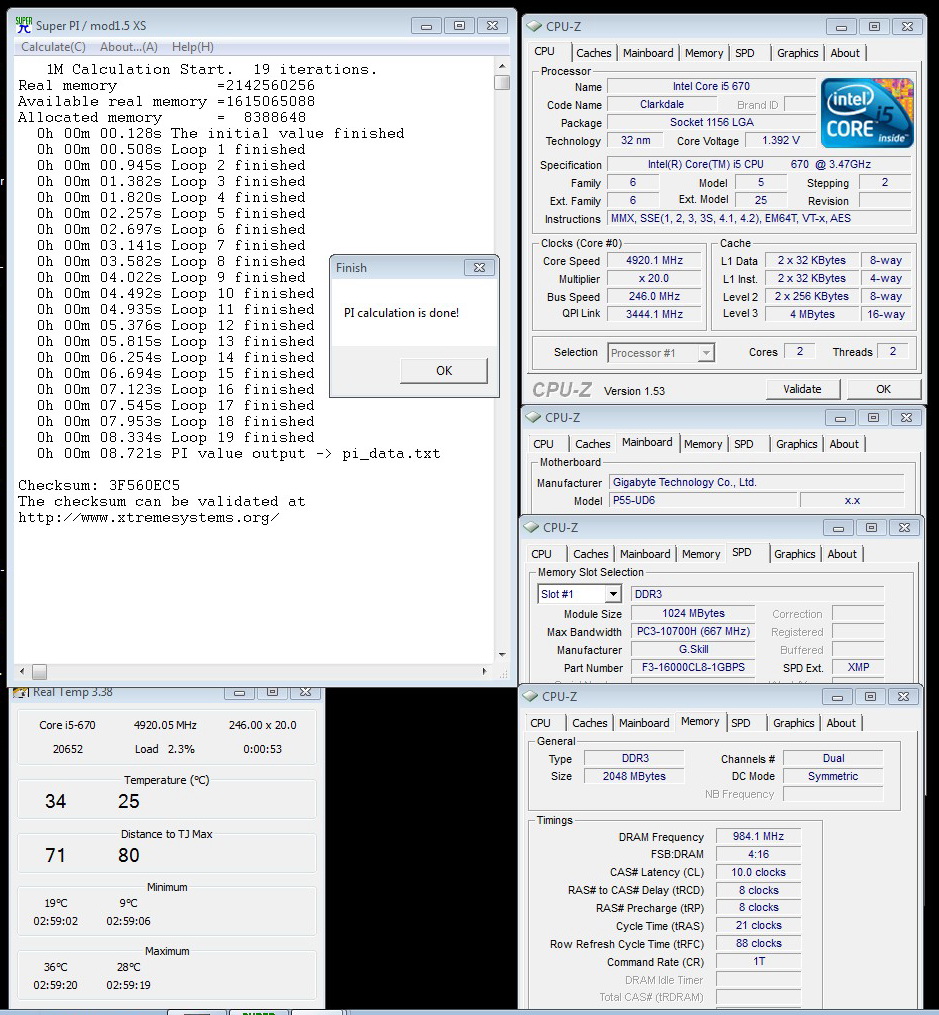939x1015 pixels.
Task: Select About tab in CPU-Z Memory window
Action: click(x=841, y=723)
